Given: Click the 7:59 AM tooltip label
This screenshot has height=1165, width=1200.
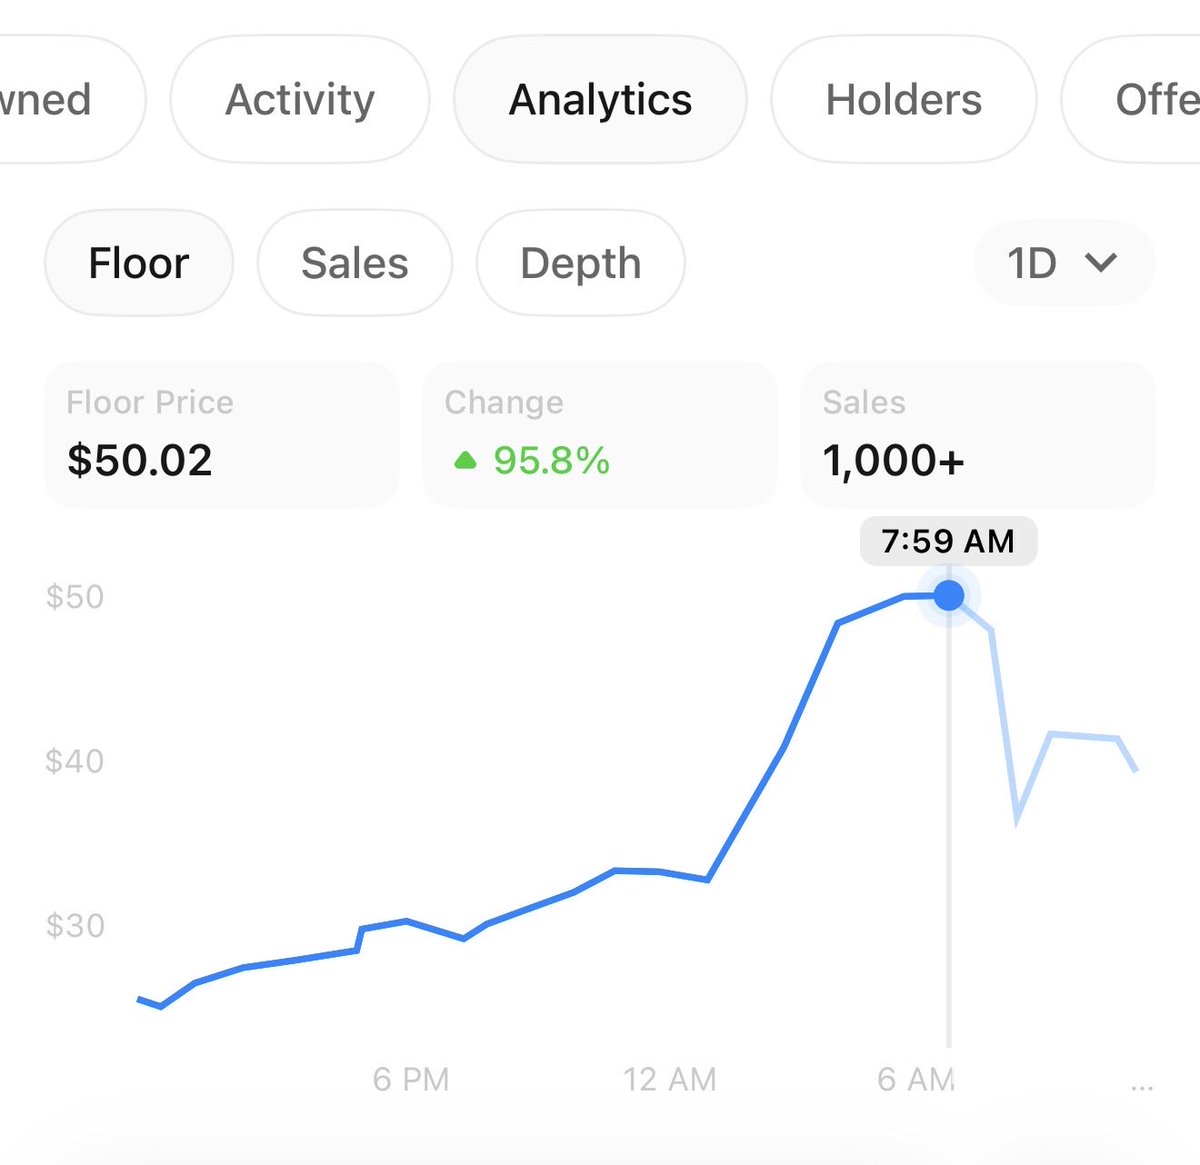Looking at the screenshot, I should coord(948,542).
